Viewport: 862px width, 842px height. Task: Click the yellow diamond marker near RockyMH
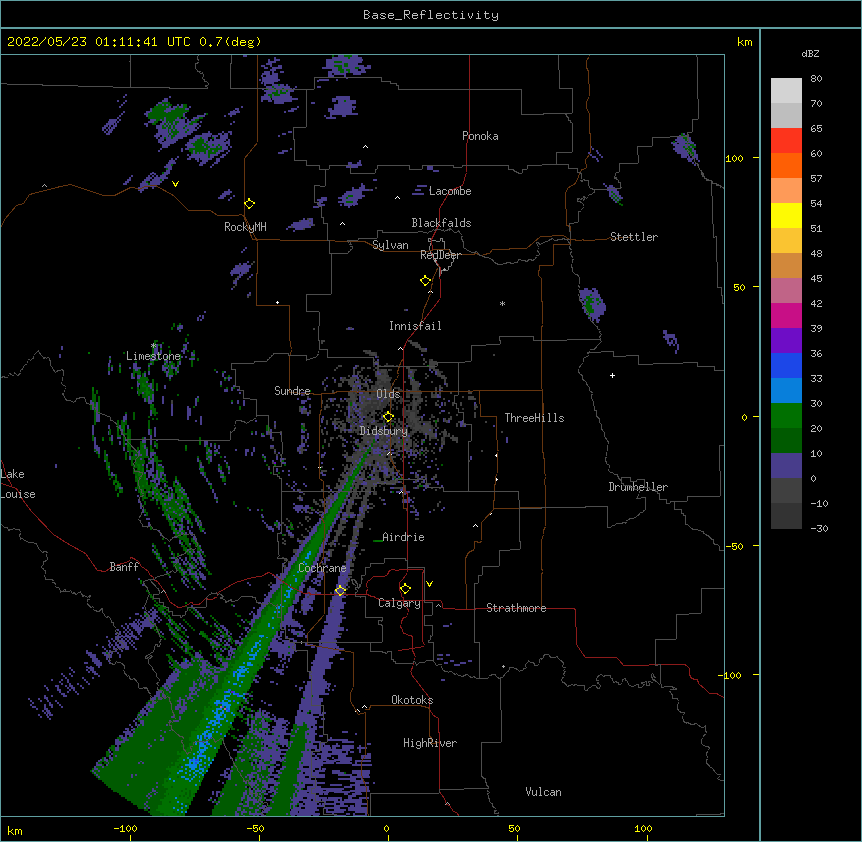coord(250,204)
